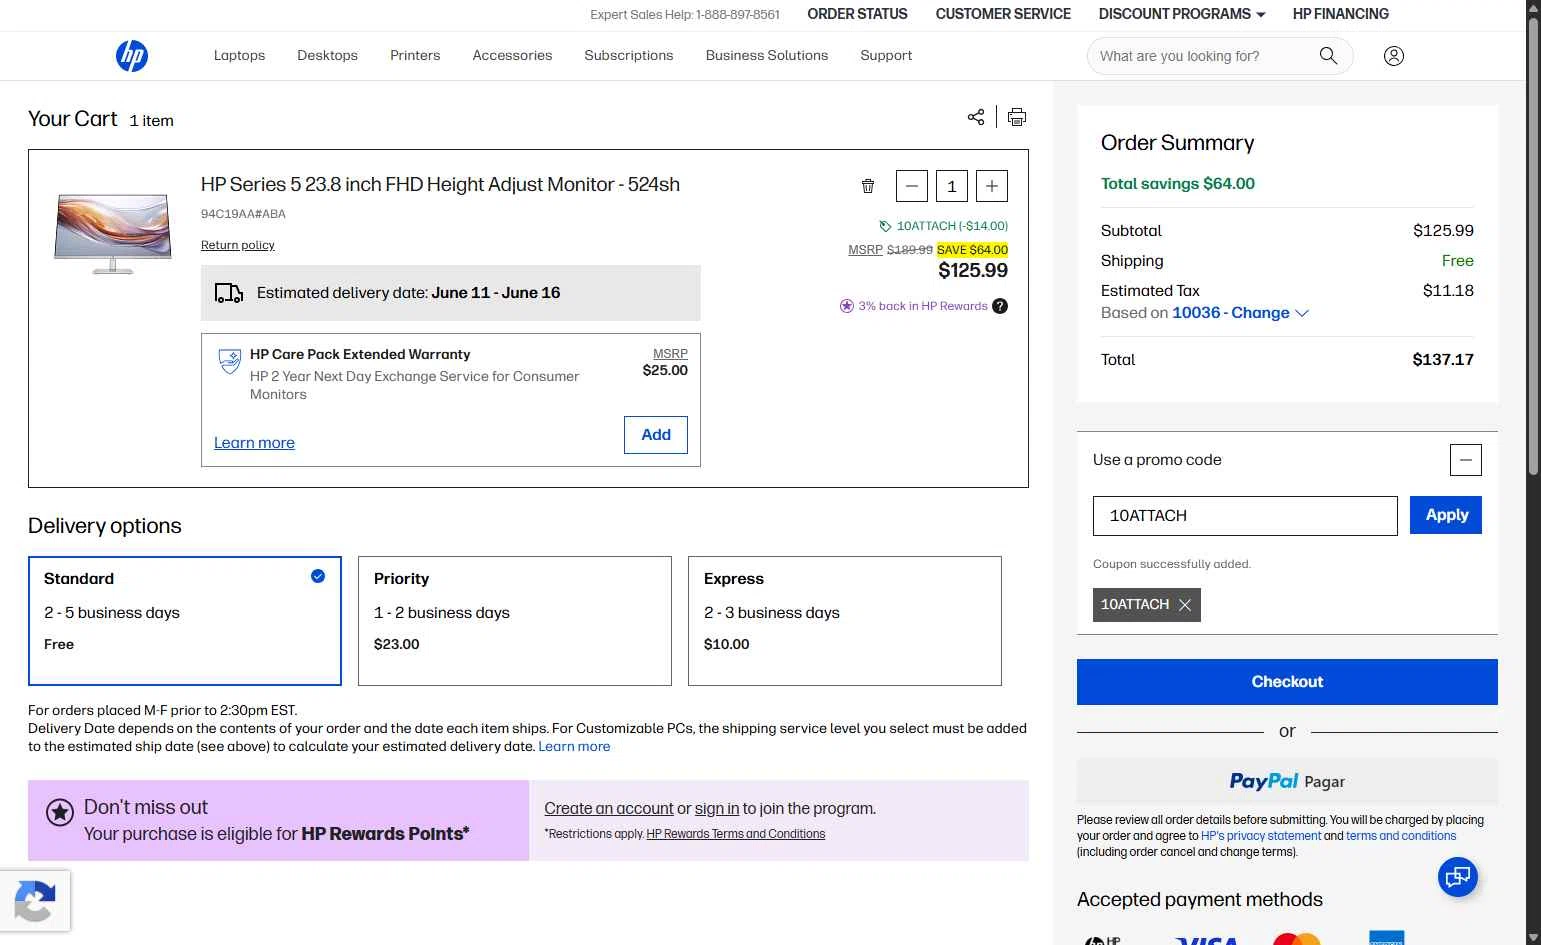Click Order Status link
The width and height of the screenshot is (1541, 945).
coord(857,14)
